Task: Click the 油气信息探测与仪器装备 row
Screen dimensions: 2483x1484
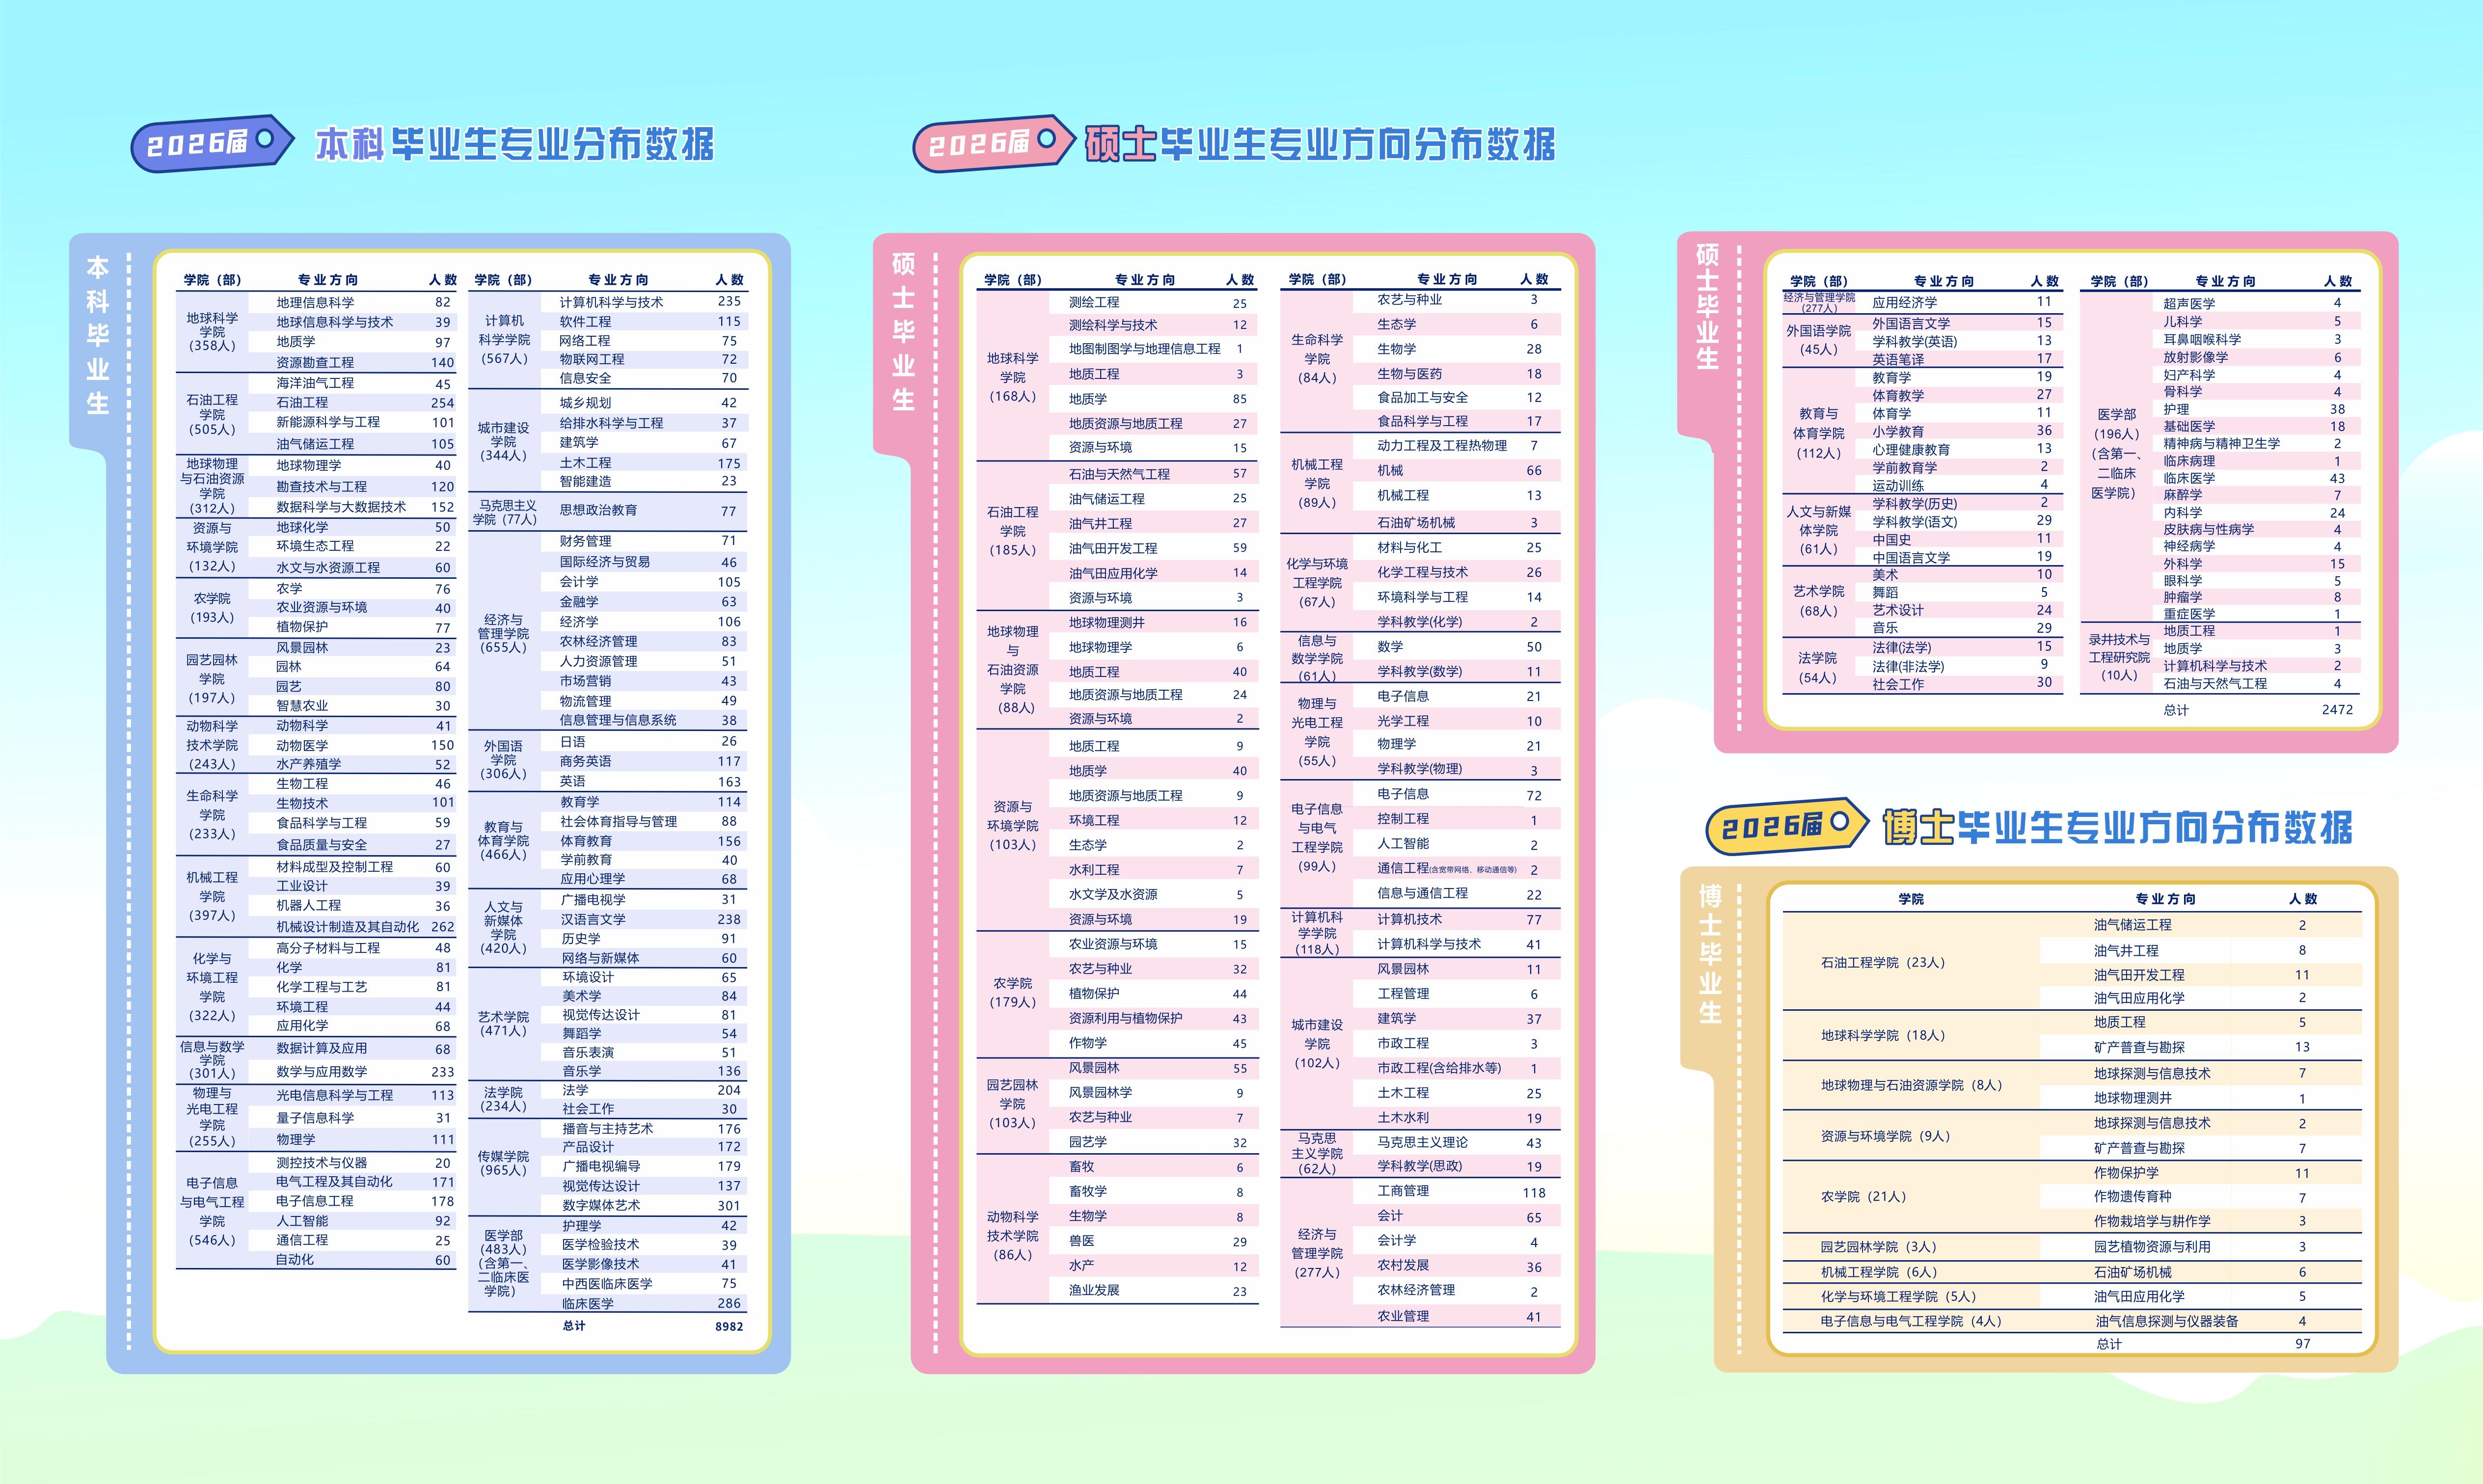Action: pyautogui.click(x=2200, y=1321)
